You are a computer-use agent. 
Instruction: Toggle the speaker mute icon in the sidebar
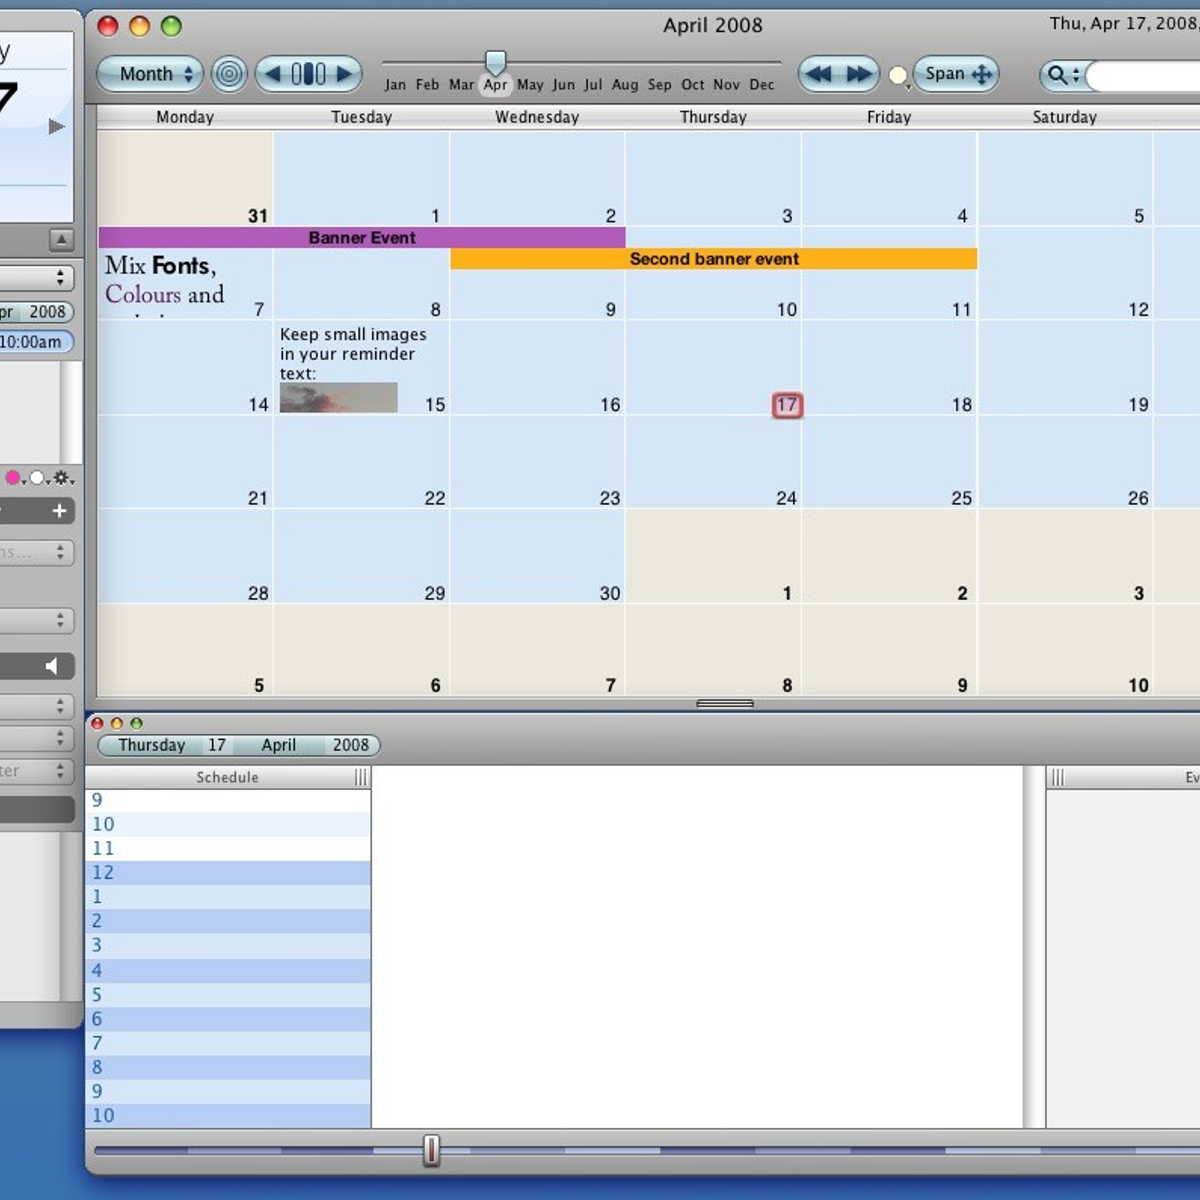[x=52, y=666]
